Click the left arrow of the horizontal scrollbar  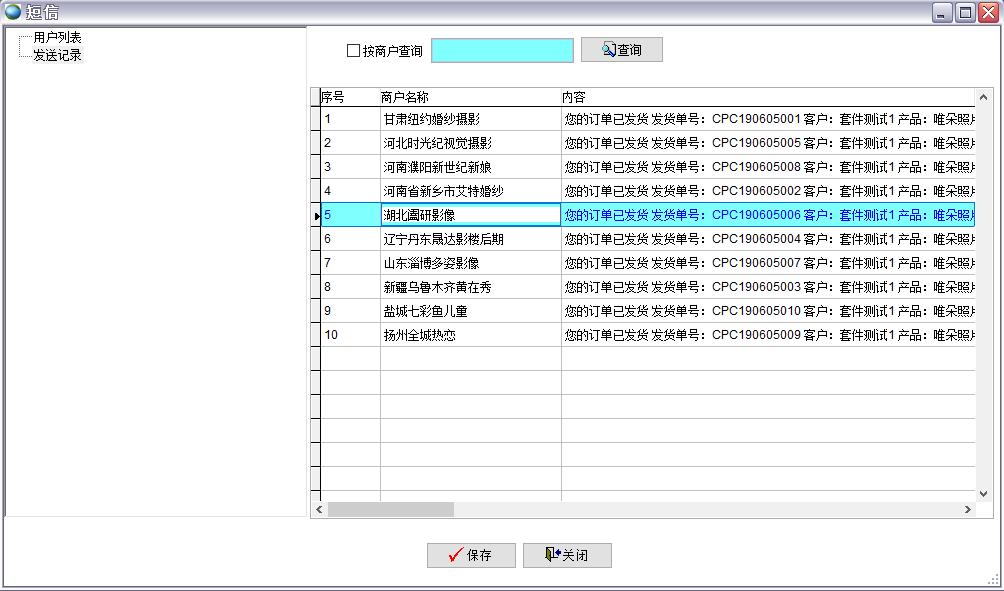[317, 509]
